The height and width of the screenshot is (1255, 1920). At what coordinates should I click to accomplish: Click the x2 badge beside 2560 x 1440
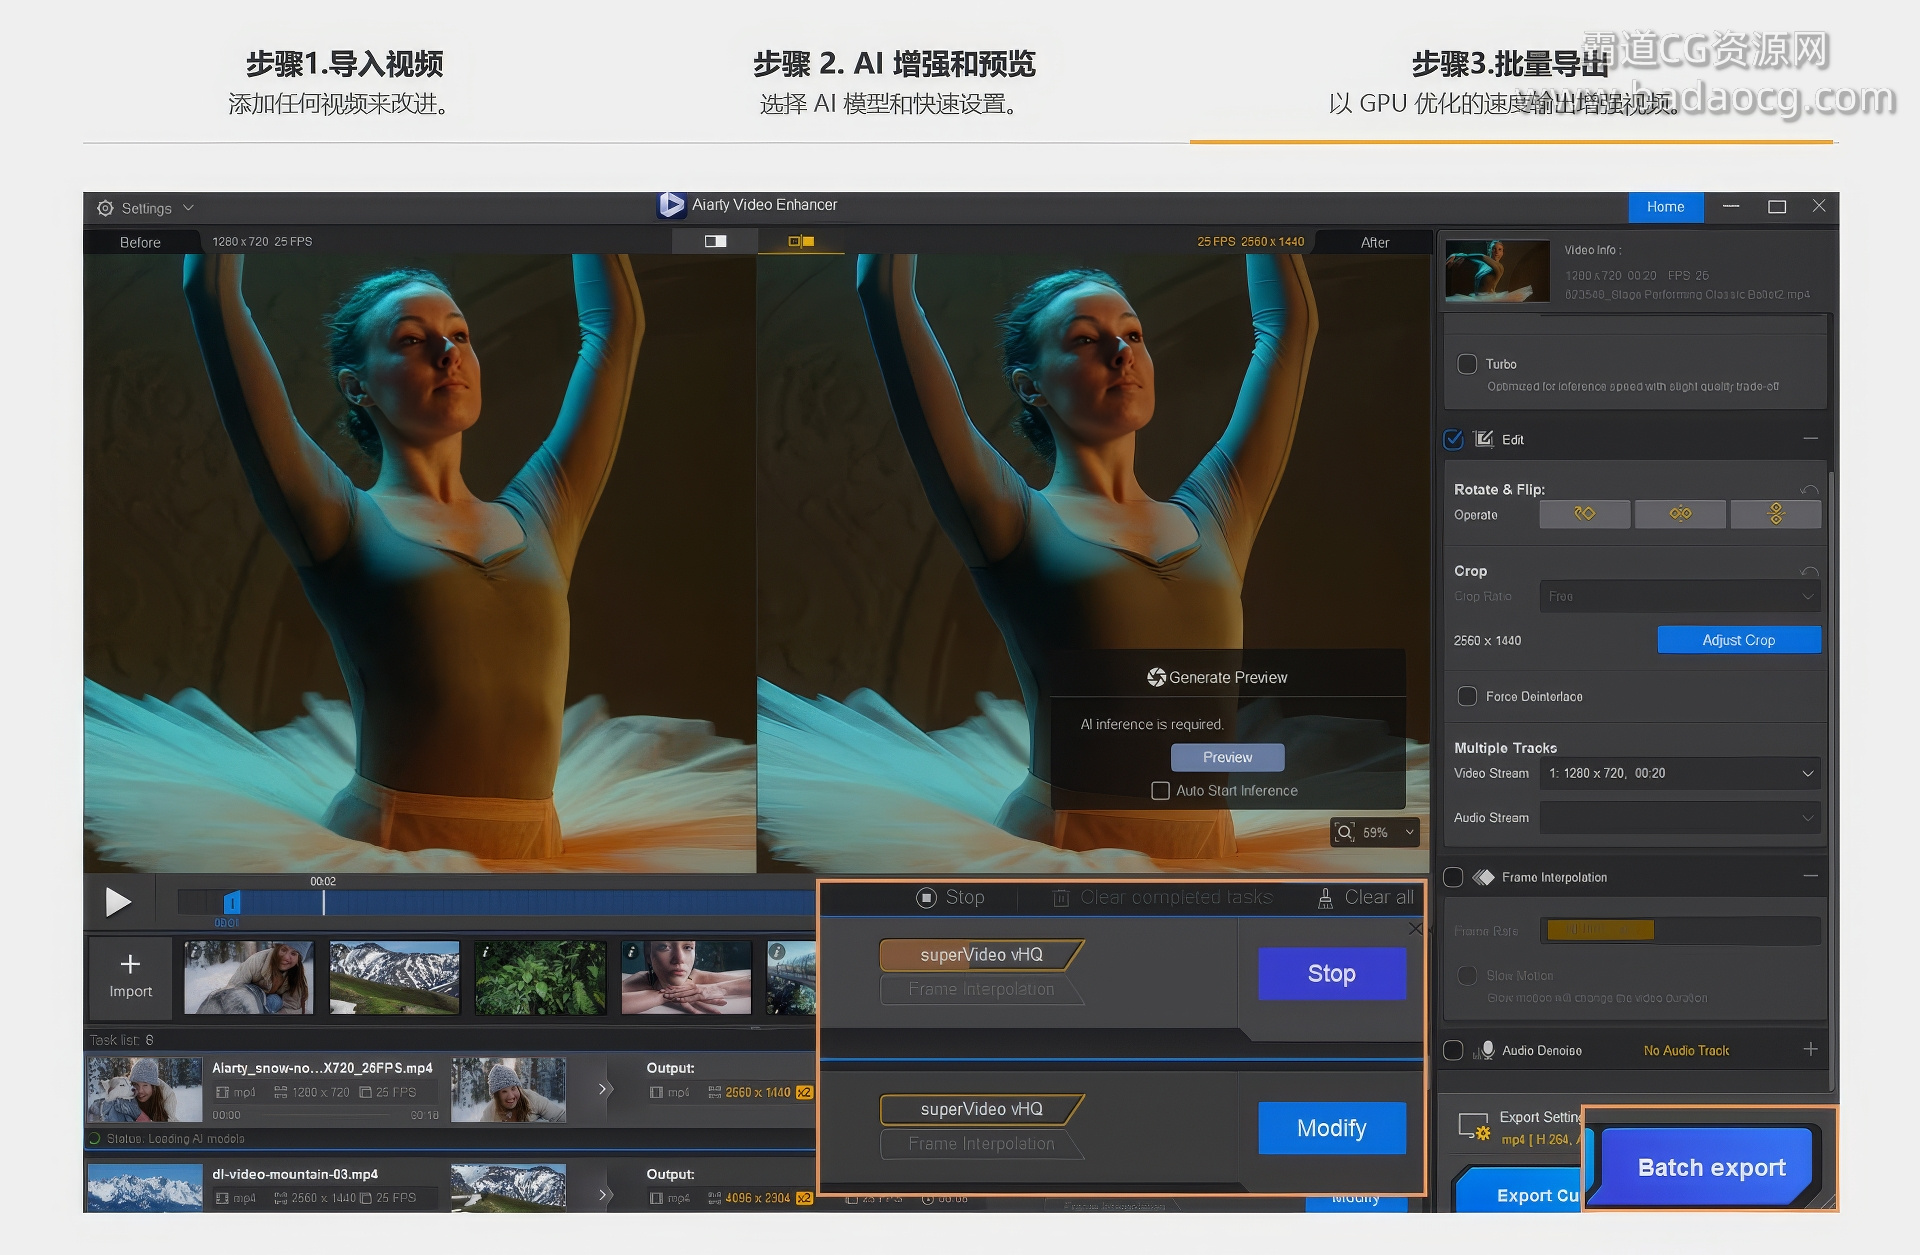[x=804, y=1092]
